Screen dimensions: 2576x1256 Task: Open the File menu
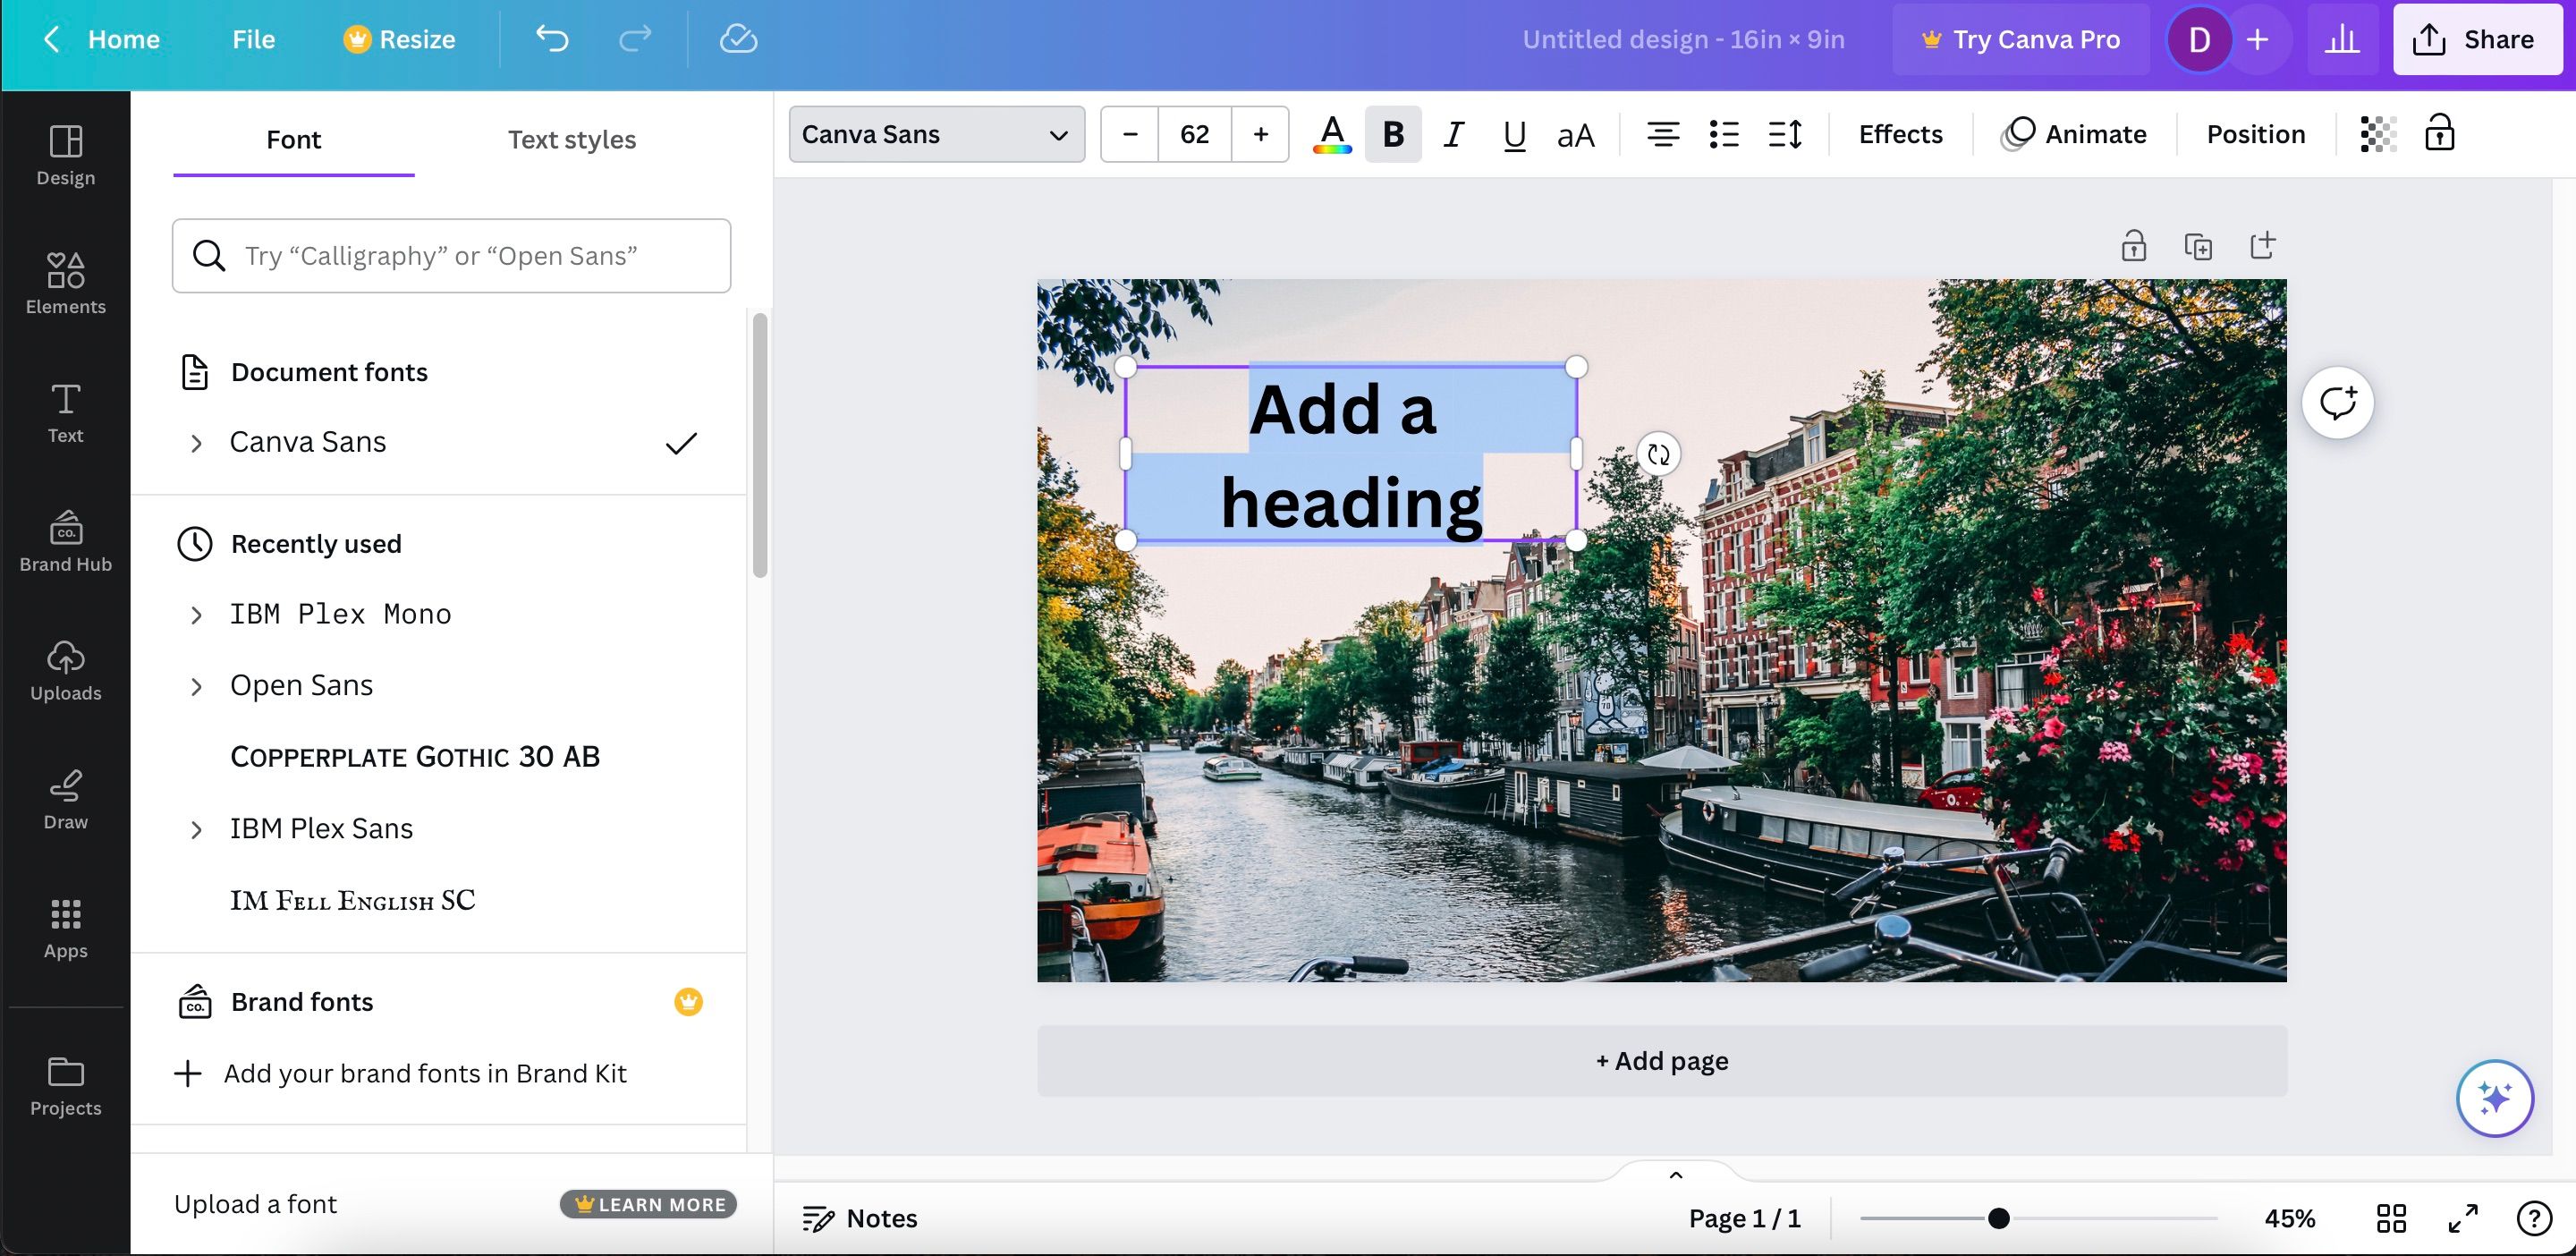(253, 39)
